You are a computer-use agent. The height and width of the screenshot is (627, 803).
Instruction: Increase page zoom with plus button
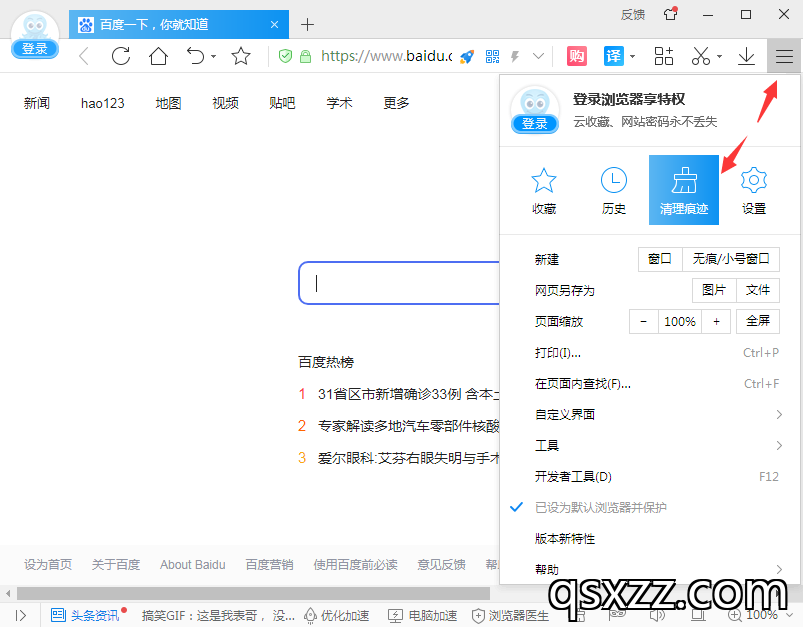pyautogui.click(x=716, y=321)
